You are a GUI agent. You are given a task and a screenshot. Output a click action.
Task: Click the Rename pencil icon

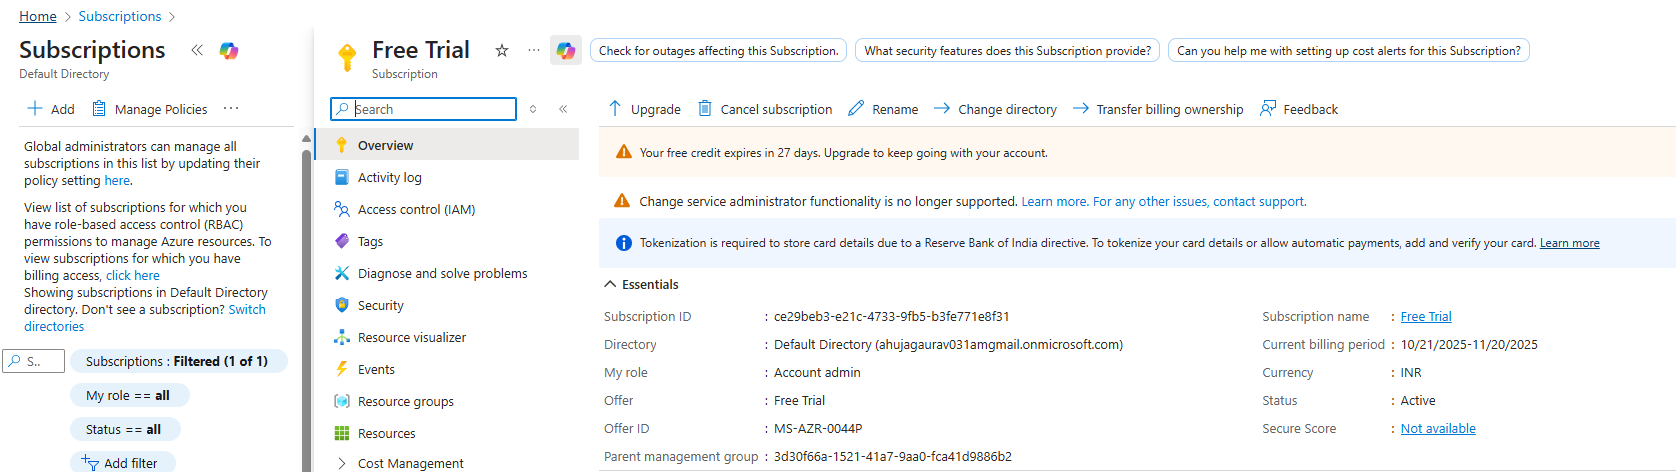click(856, 108)
